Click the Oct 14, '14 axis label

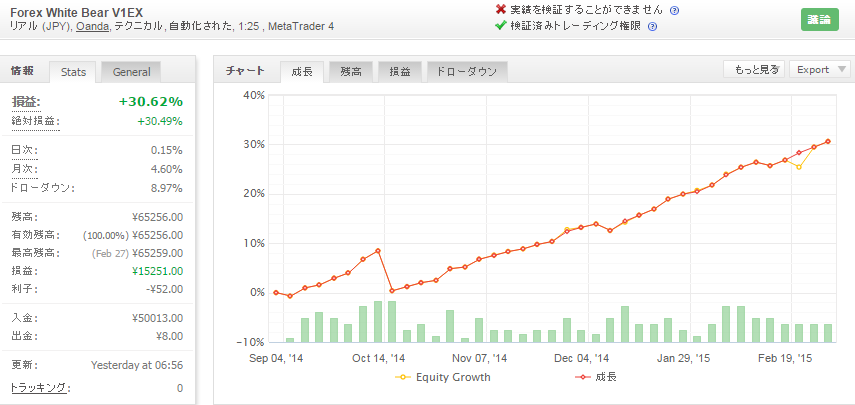378,358
